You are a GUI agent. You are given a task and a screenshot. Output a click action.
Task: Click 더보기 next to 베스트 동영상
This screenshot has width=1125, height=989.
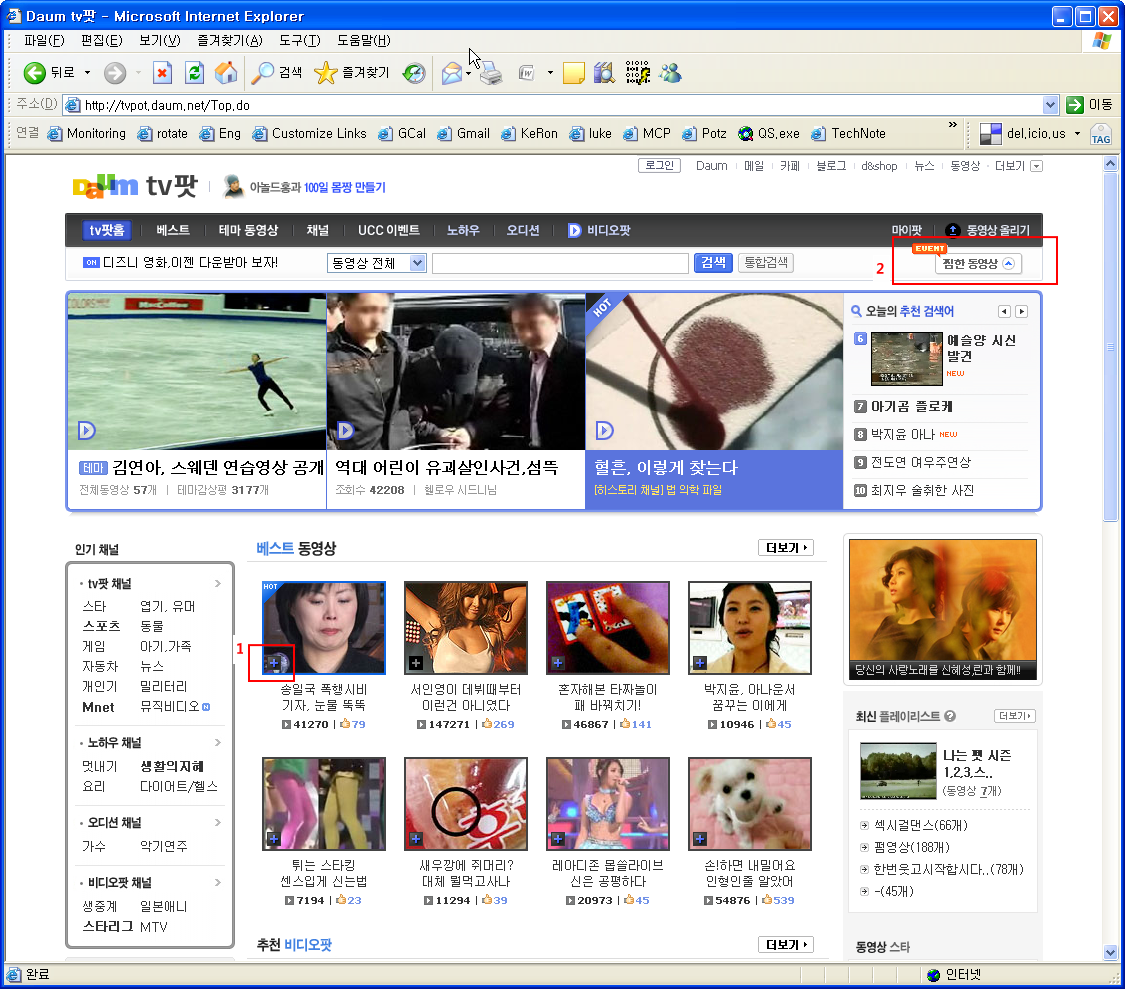(786, 548)
